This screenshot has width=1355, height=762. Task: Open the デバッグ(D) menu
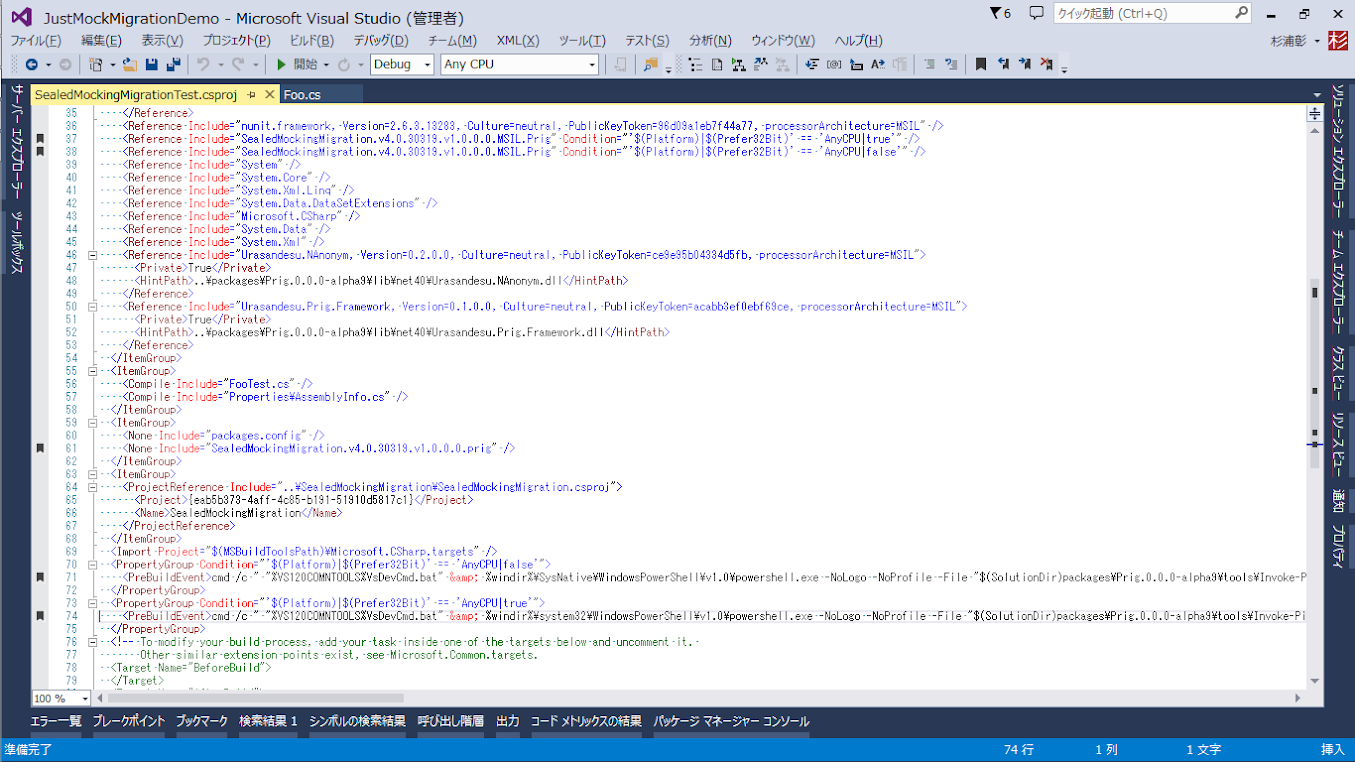380,41
